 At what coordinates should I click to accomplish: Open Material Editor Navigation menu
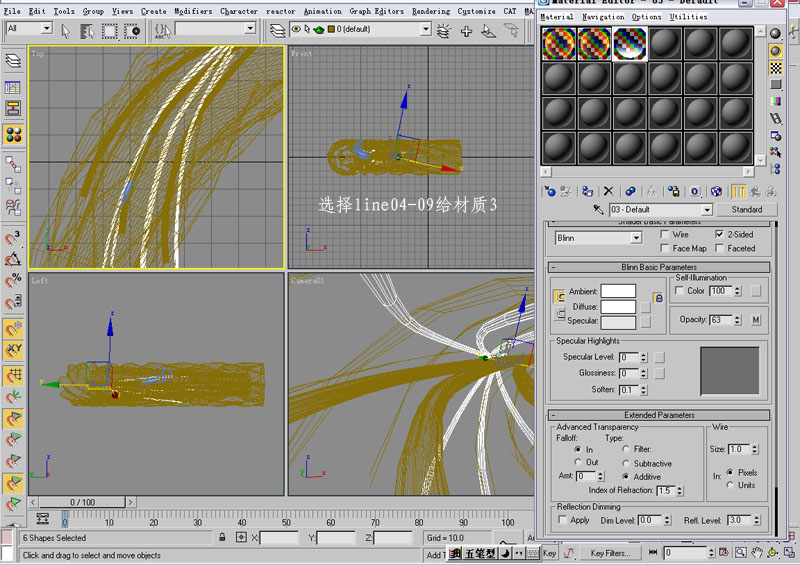tap(603, 17)
